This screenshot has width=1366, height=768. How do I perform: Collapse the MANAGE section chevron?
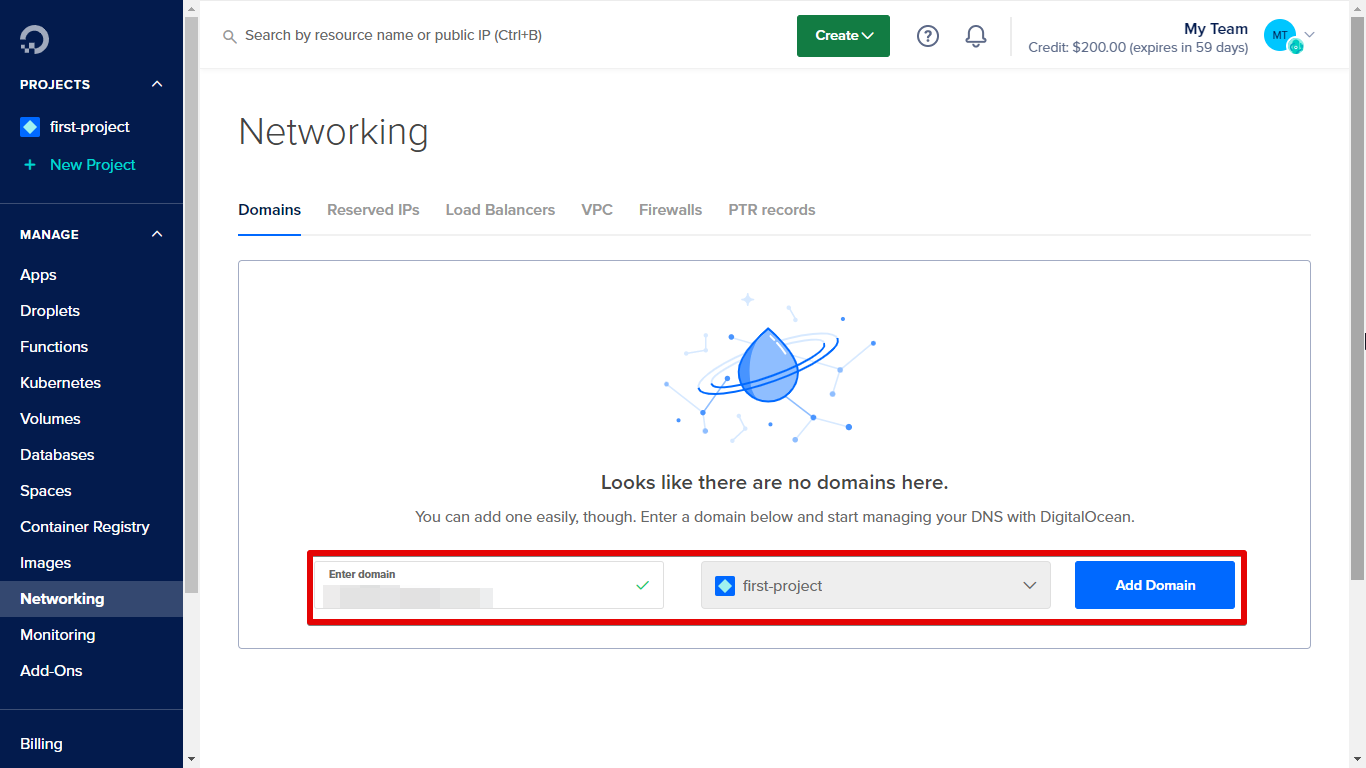pos(157,234)
